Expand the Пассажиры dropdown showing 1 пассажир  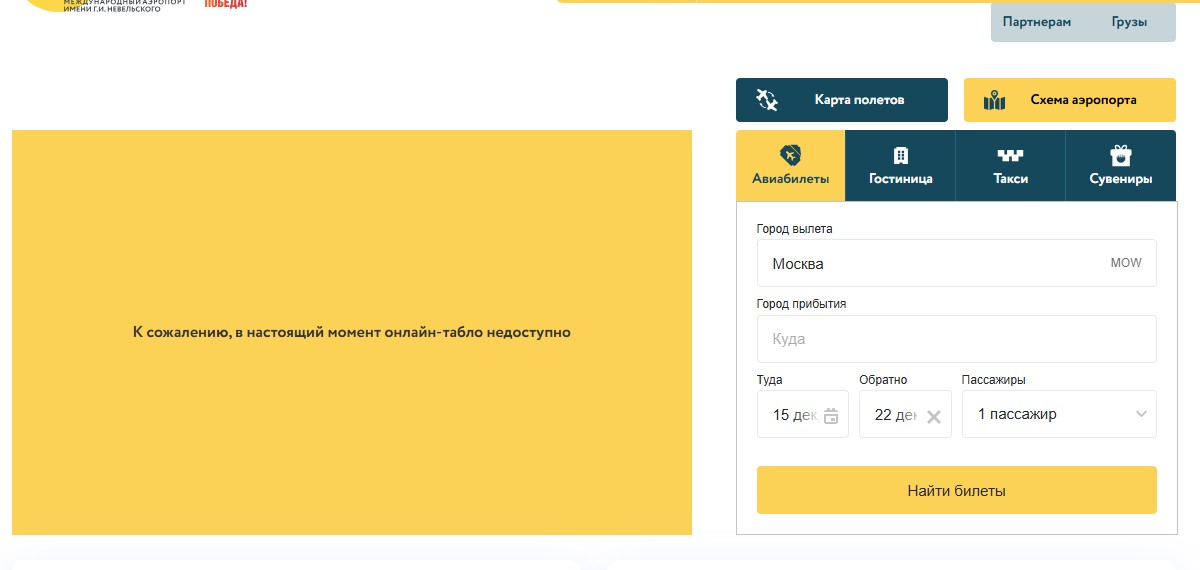point(1058,414)
